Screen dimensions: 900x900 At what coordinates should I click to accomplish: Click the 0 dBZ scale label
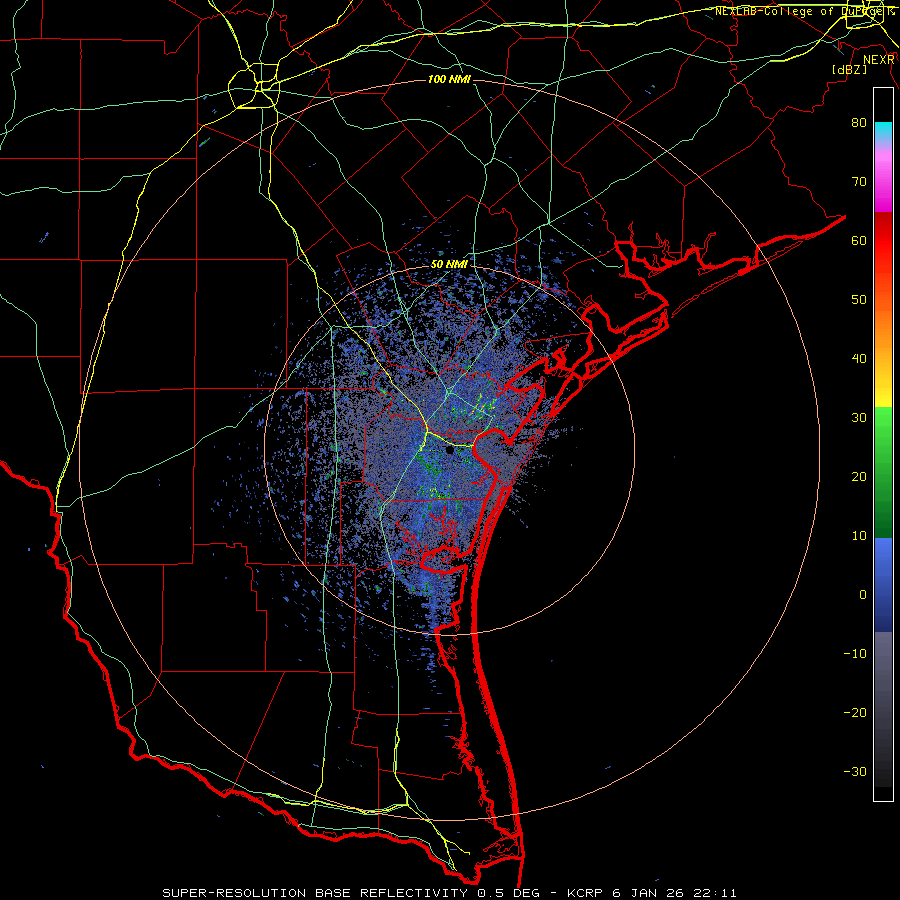tap(863, 595)
